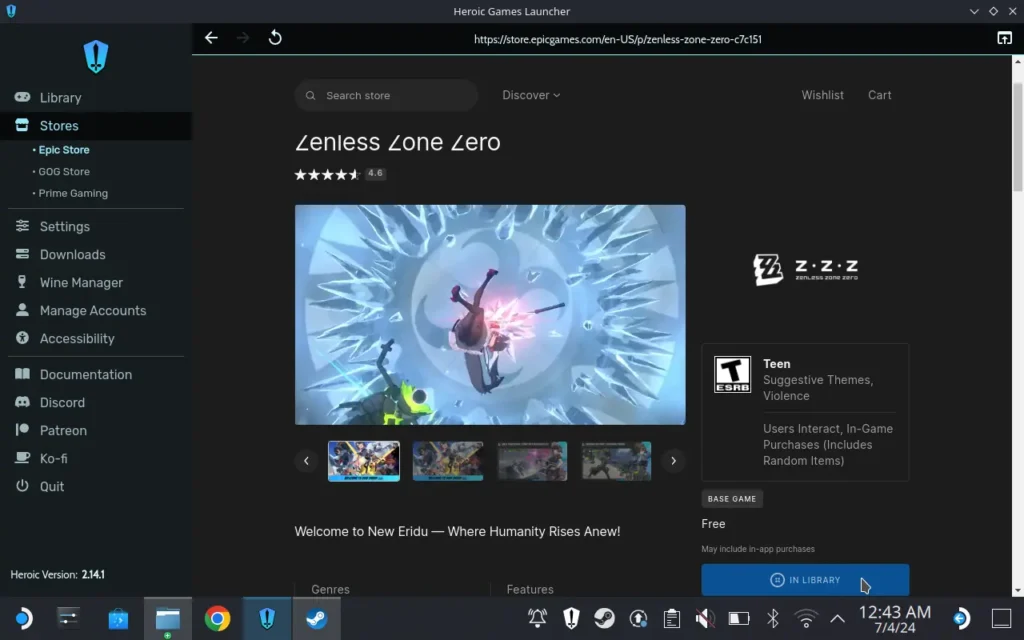Viewport: 1024px width, 640px height.
Task: Go back to the previous store page
Action: coord(211,38)
